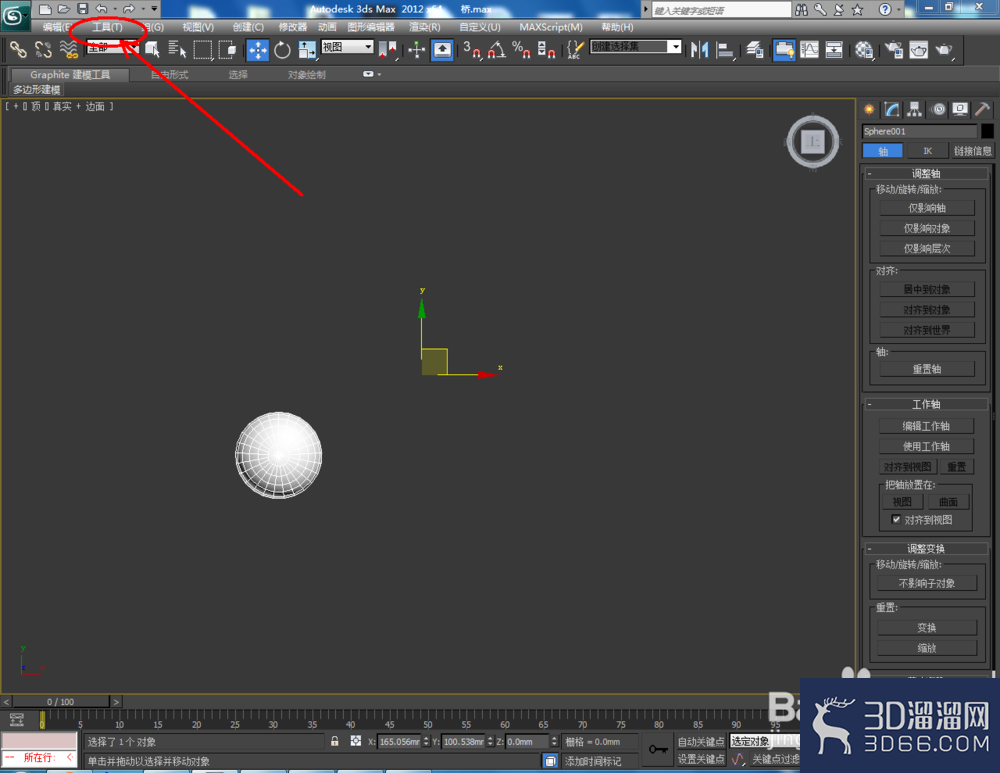Click the Render teapot icon
The height and width of the screenshot is (773, 1000).
tap(943, 50)
